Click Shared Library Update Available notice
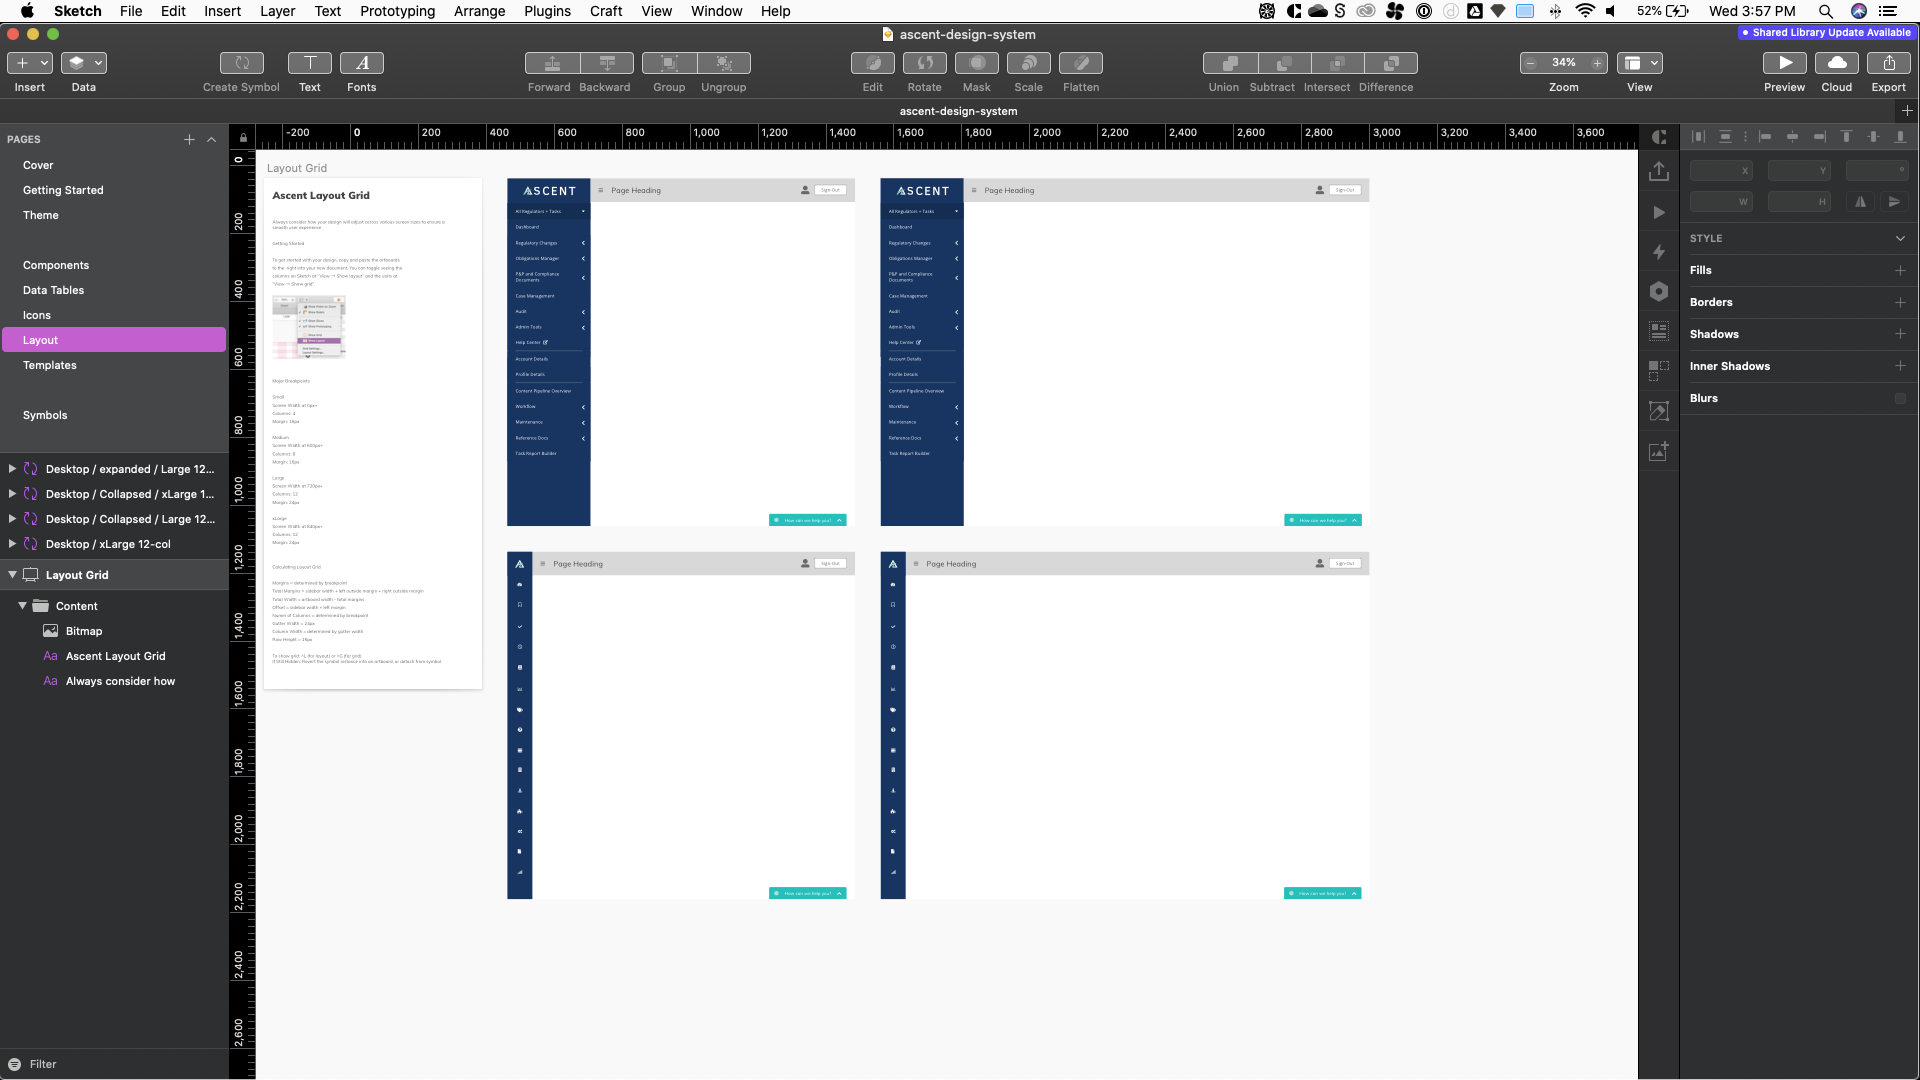 point(1826,33)
